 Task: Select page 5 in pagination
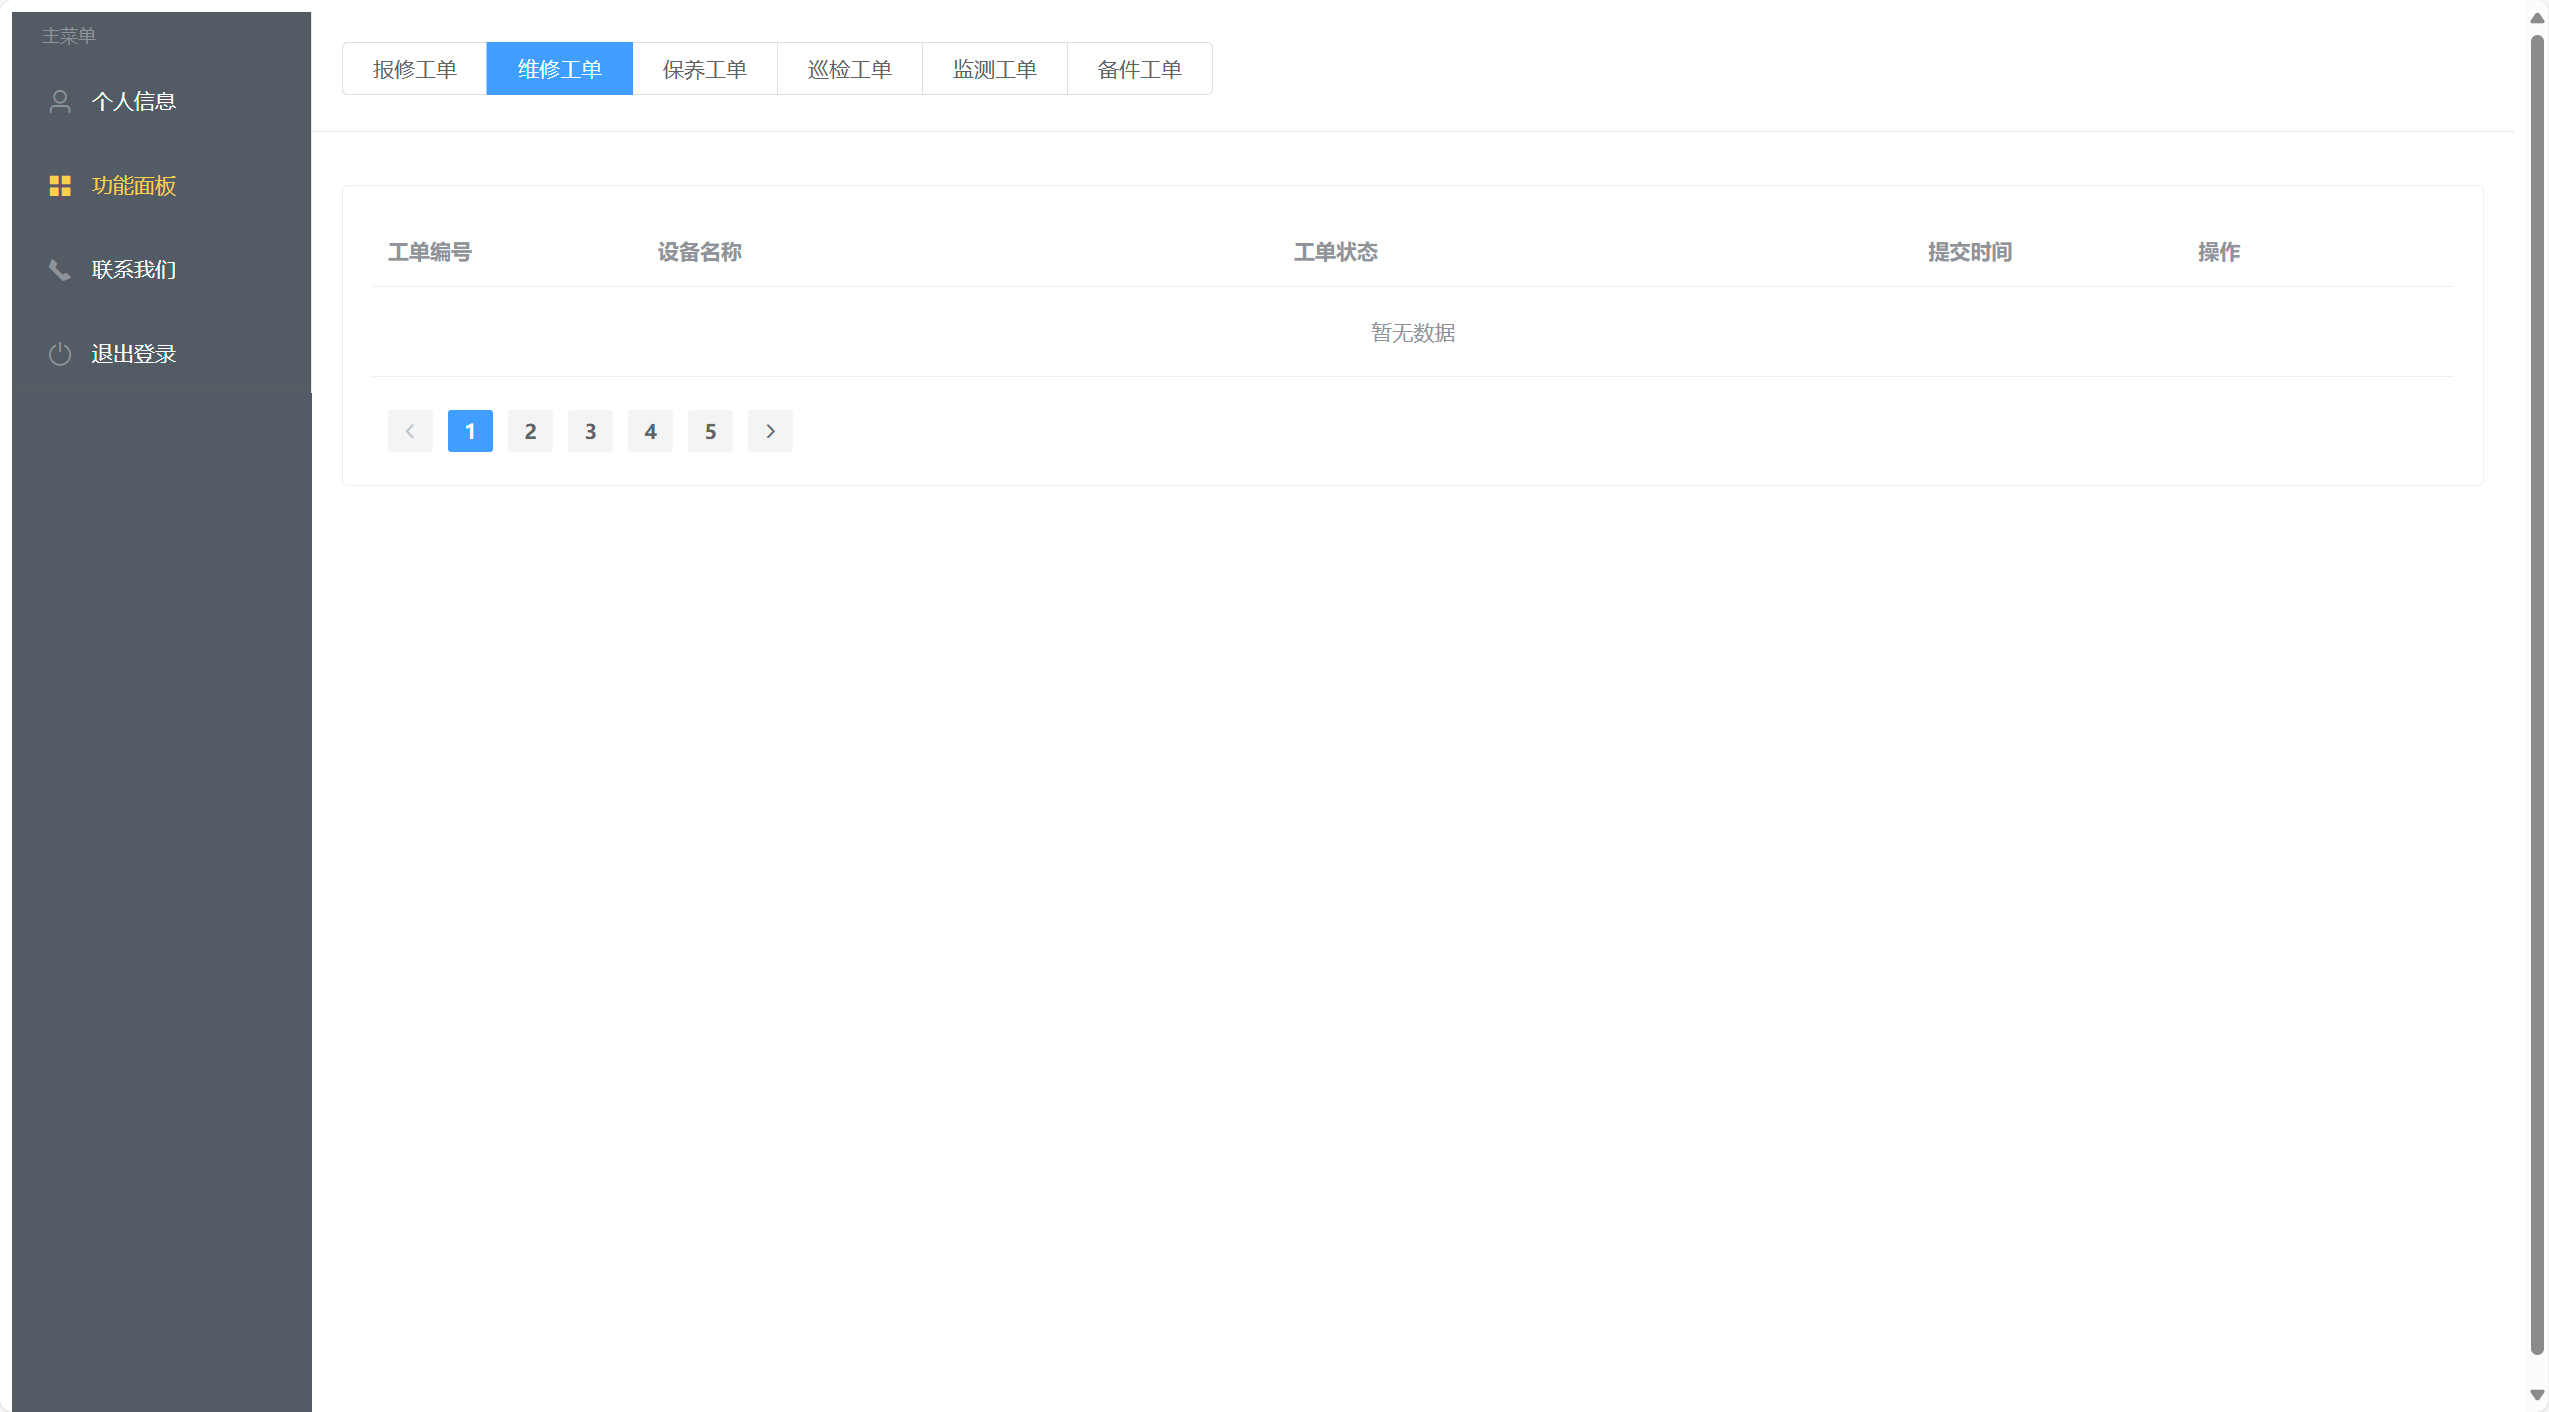coord(710,431)
